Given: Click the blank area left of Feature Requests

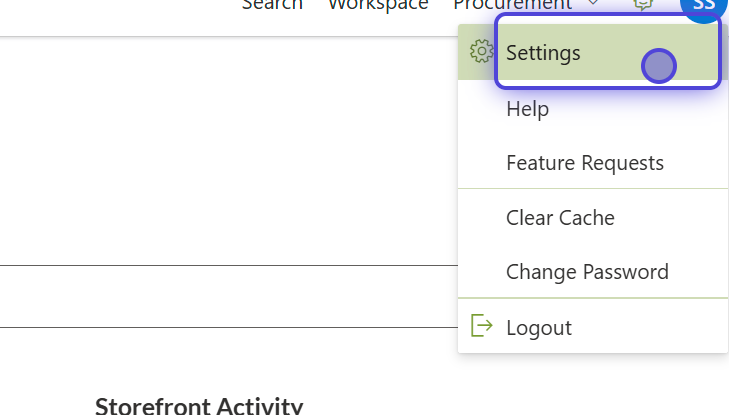Looking at the screenshot, I should click(482, 163).
